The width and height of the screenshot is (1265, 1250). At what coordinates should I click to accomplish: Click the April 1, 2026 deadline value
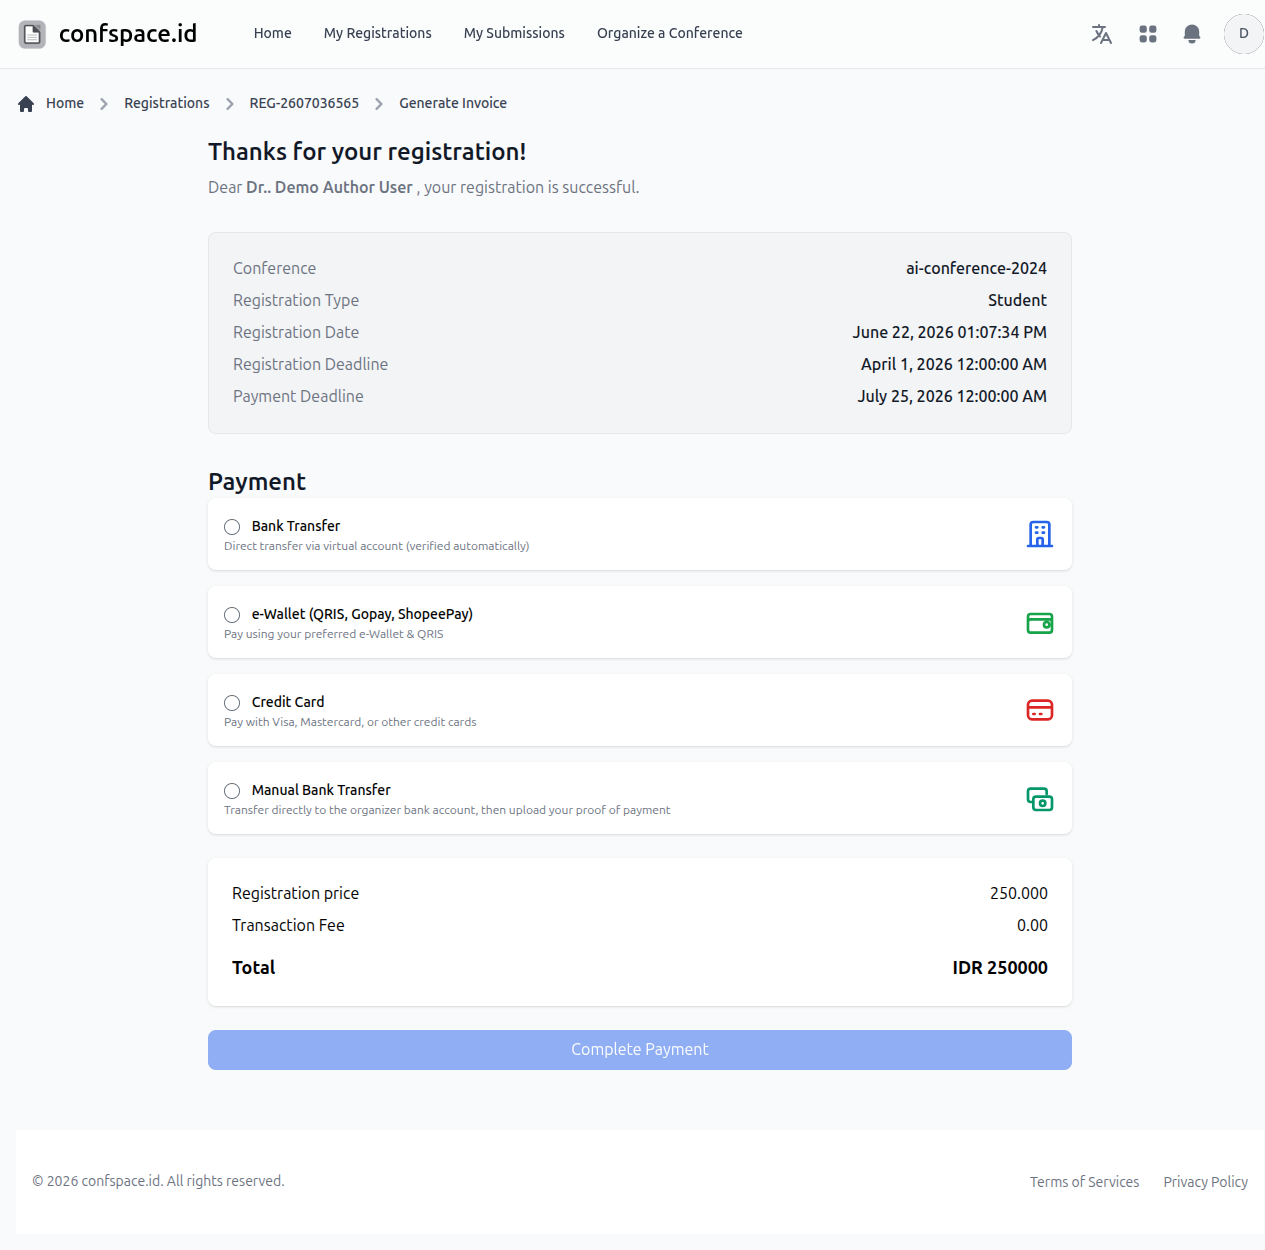tap(954, 364)
